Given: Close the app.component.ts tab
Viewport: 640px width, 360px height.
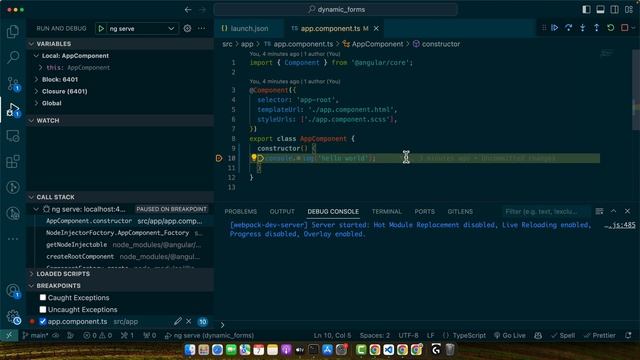Looking at the screenshot, I should pos(376,29).
